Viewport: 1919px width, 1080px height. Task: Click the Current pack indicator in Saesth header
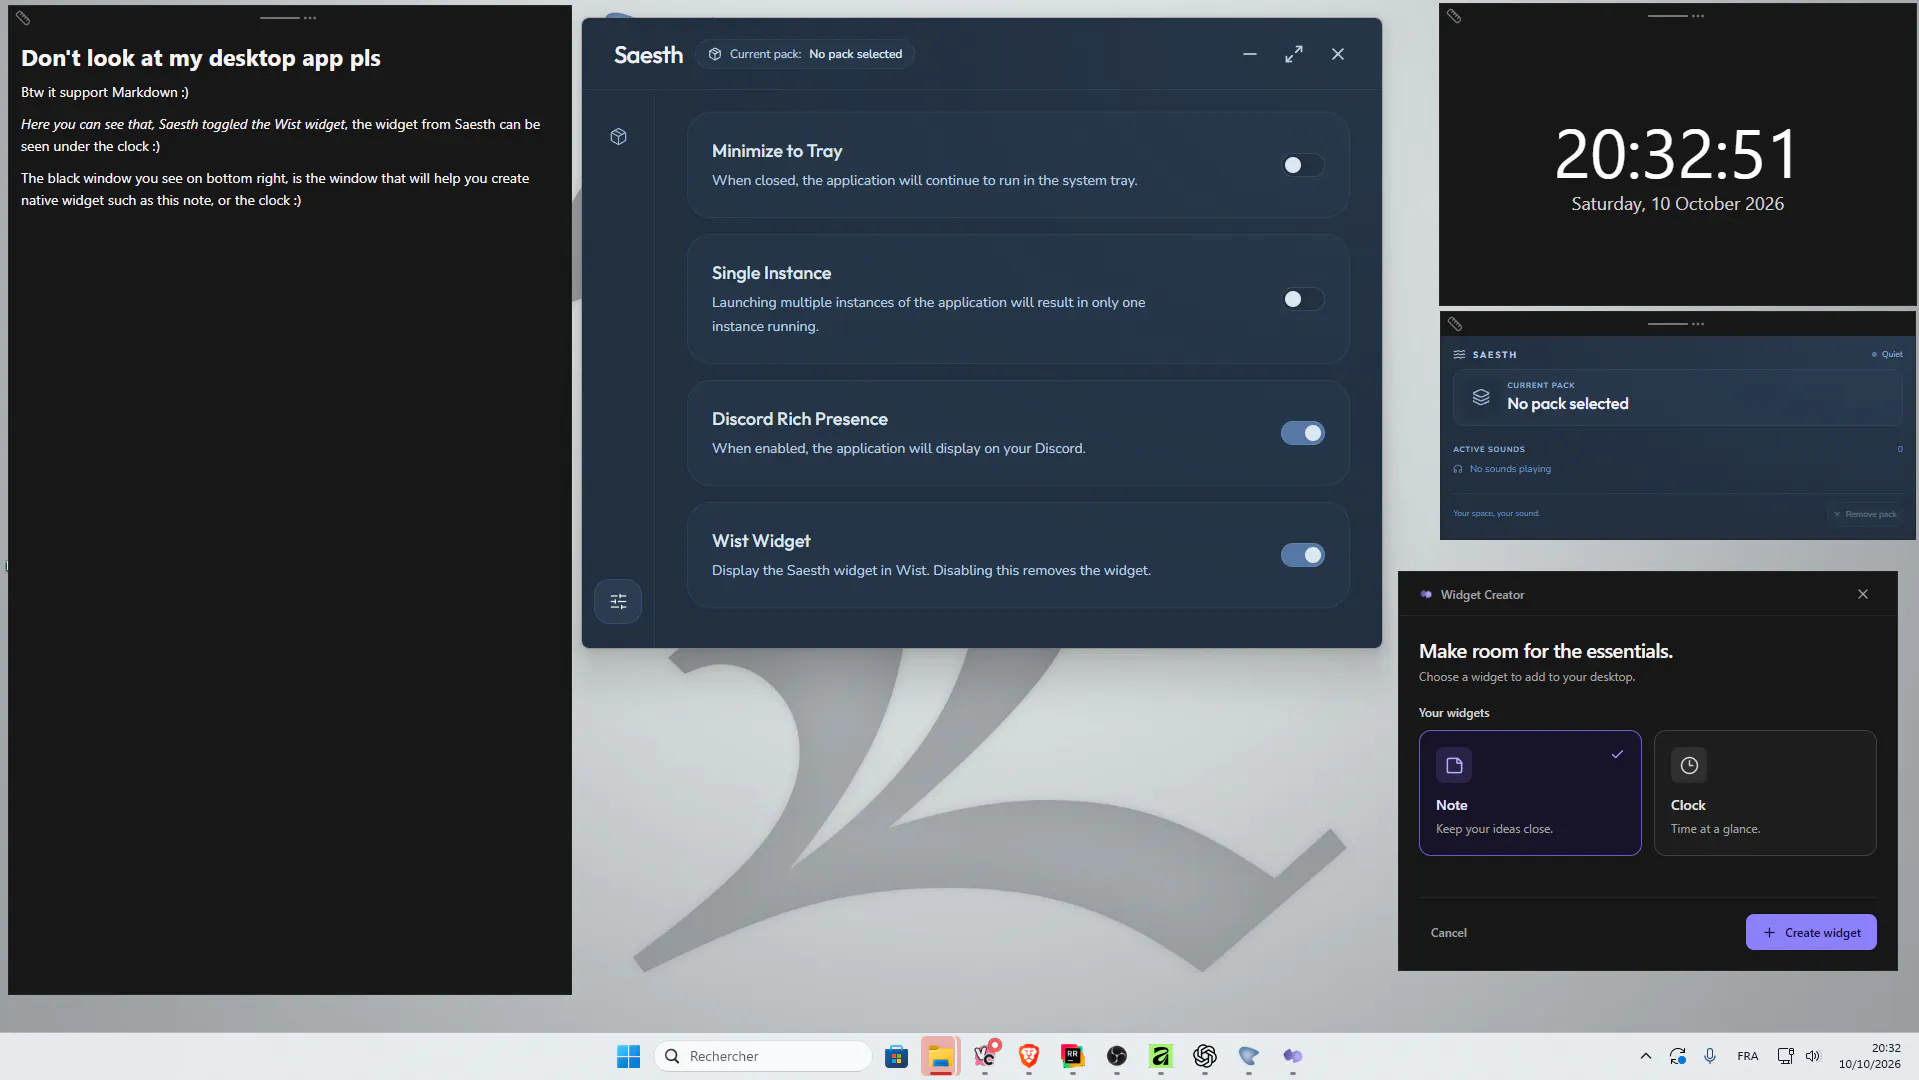(805, 54)
